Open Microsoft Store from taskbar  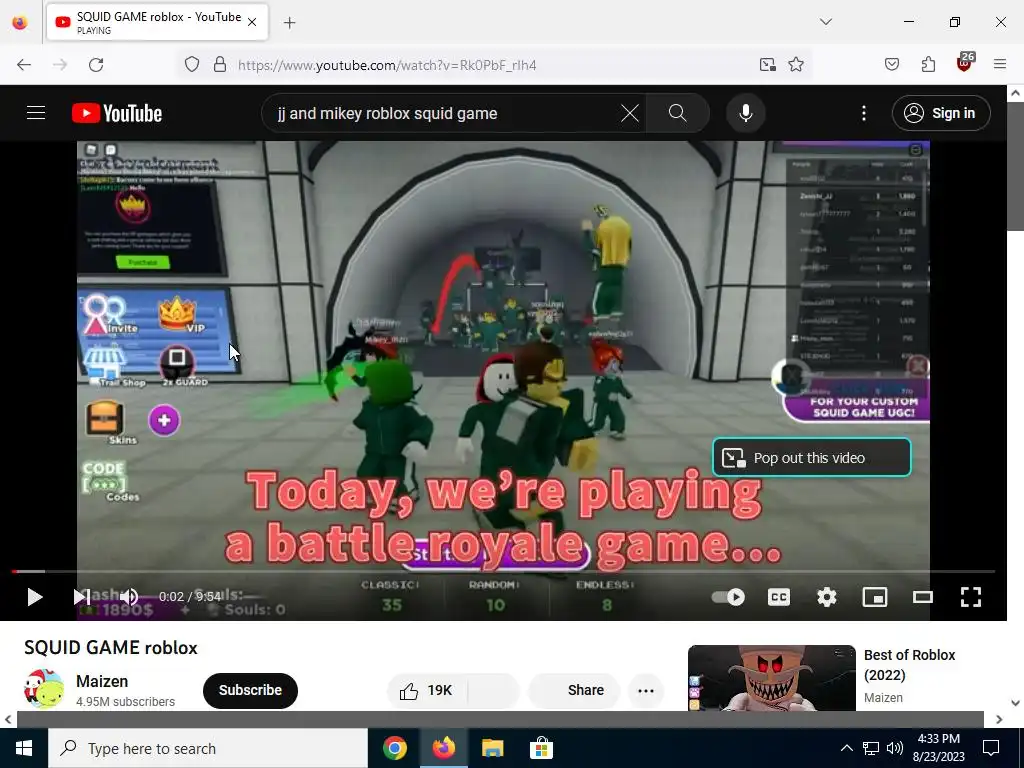541,748
